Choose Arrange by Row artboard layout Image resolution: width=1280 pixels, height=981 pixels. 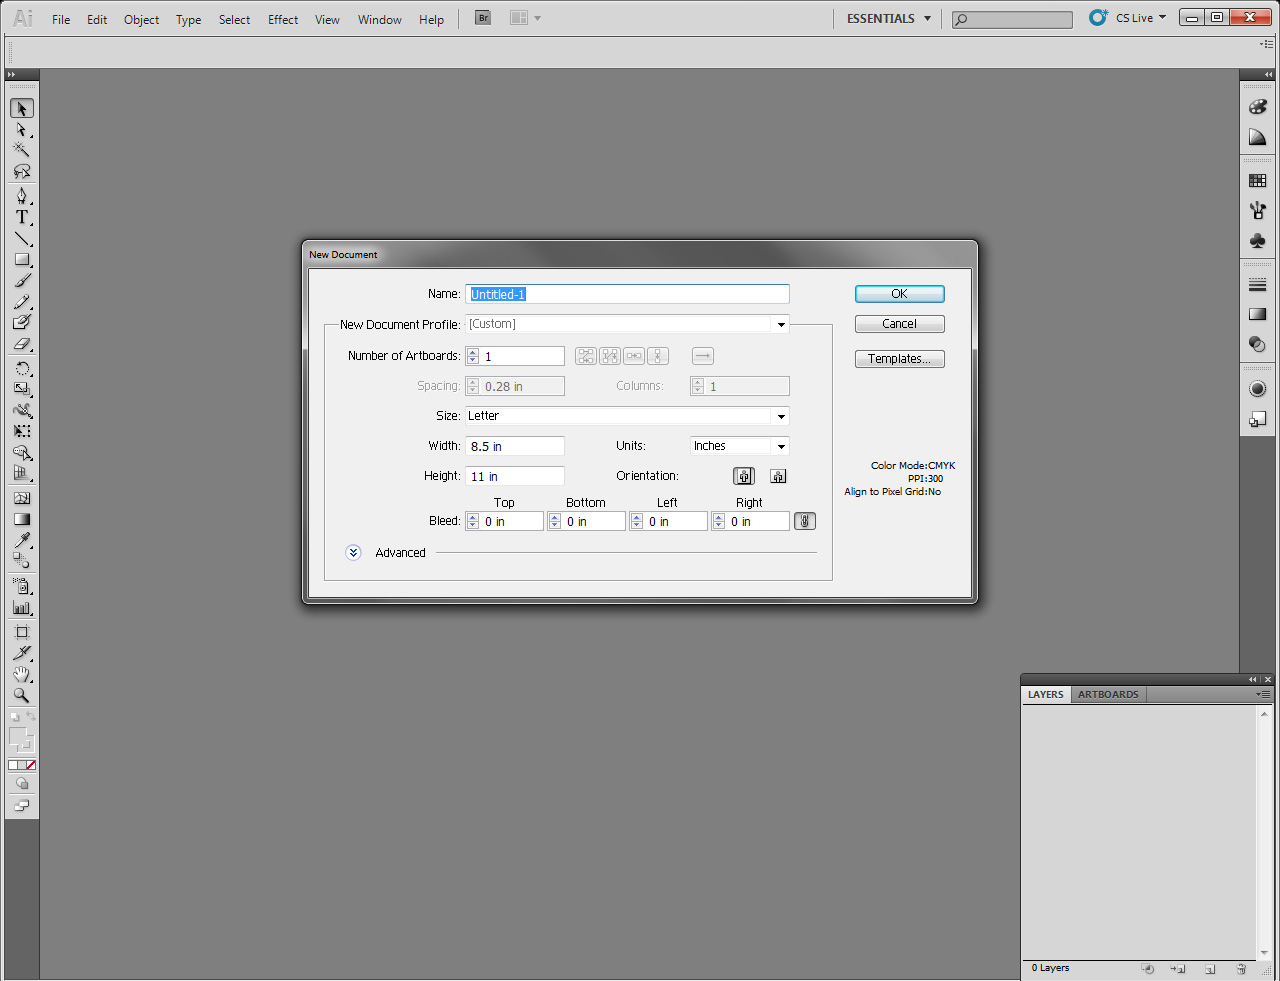click(x=634, y=356)
